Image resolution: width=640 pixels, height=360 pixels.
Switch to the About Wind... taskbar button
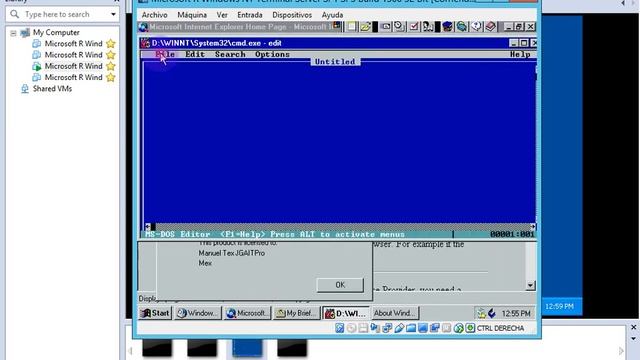click(x=395, y=313)
